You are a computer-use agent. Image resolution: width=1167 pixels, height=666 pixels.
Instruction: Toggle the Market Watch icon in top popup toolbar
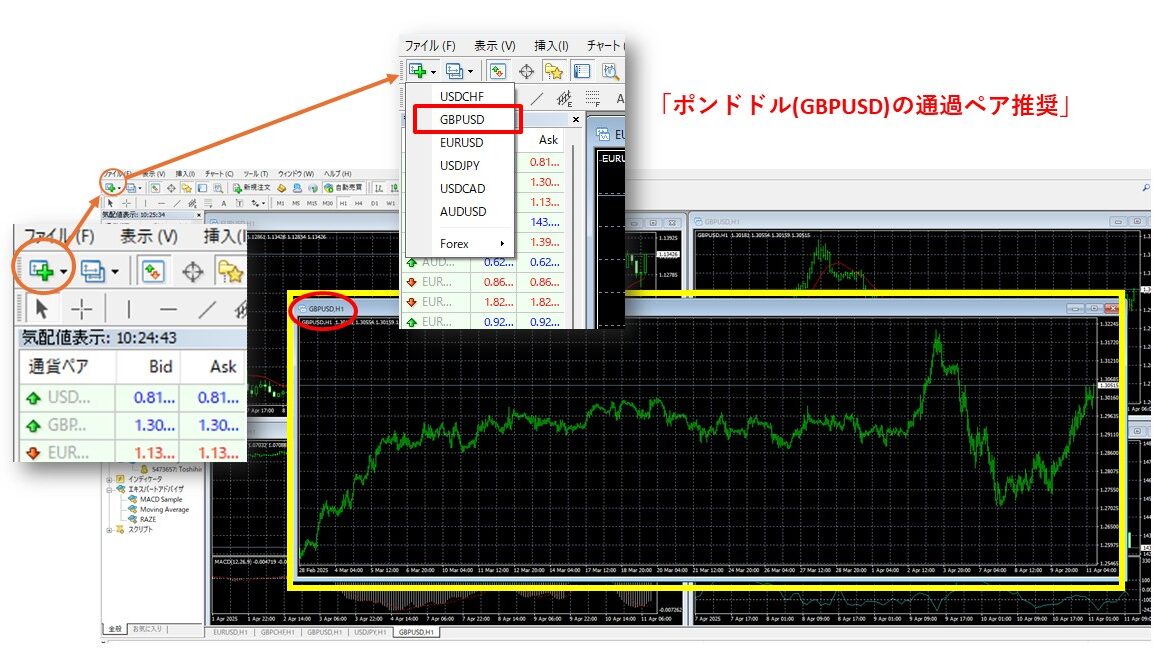(x=497, y=71)
